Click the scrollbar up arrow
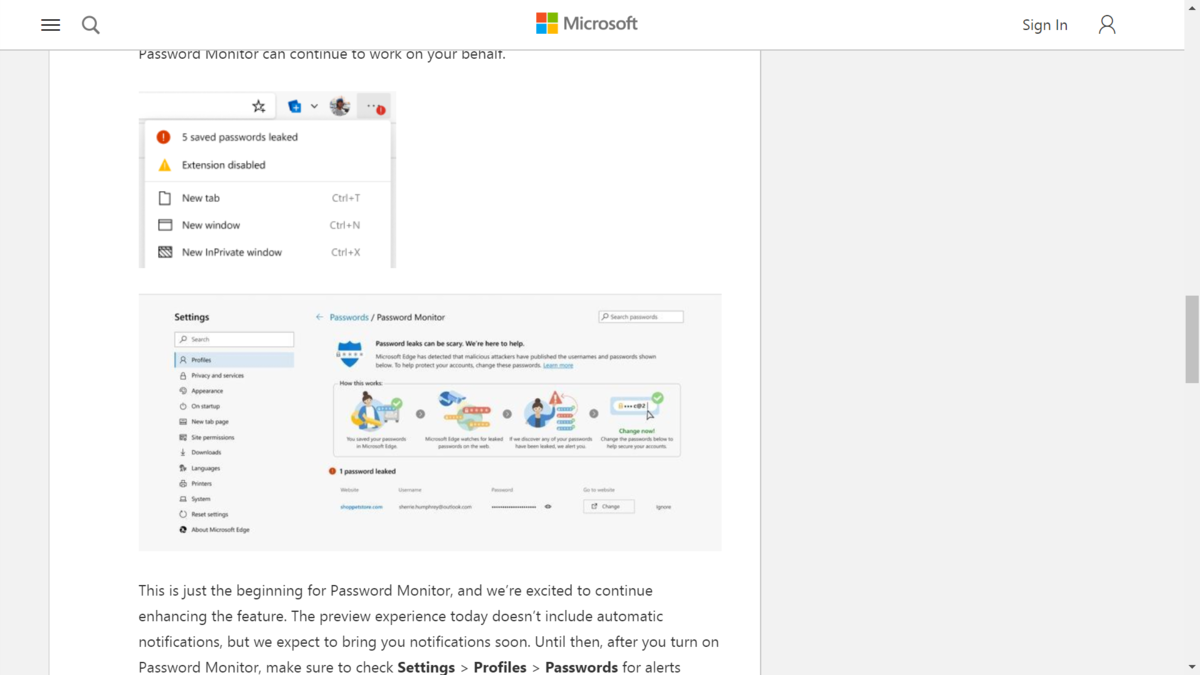Viewport: 1200px width, 675px height. pyautogui.click(x=1192, y=8)
